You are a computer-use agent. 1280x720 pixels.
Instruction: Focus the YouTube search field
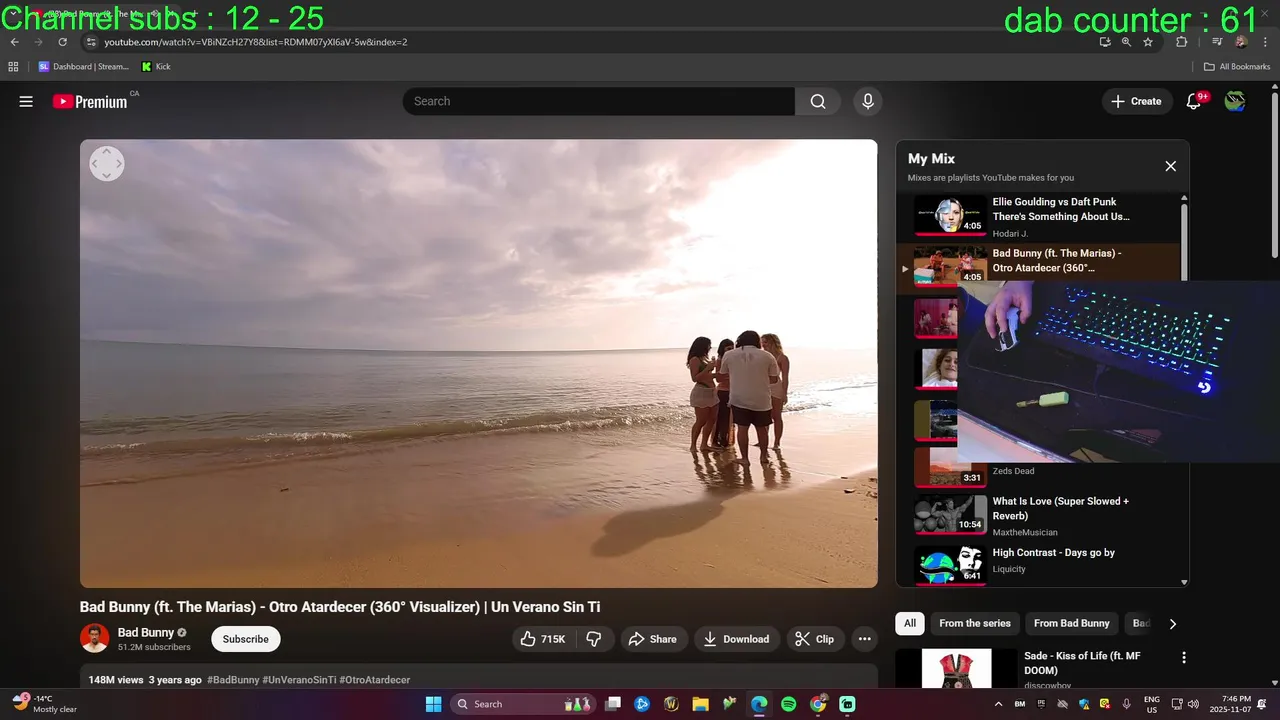click(600, 101)
